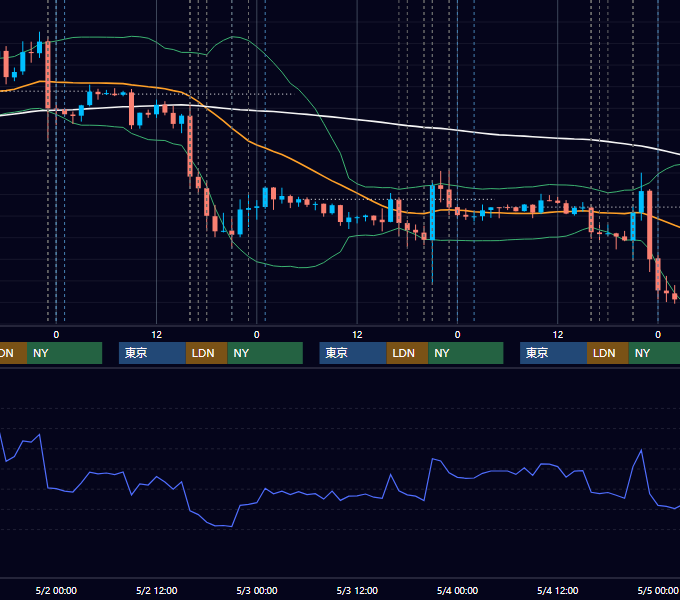Select the LDN session block on 5/4
The height and width of the screenshot is (600, 680).
click(x=608, y=353)
